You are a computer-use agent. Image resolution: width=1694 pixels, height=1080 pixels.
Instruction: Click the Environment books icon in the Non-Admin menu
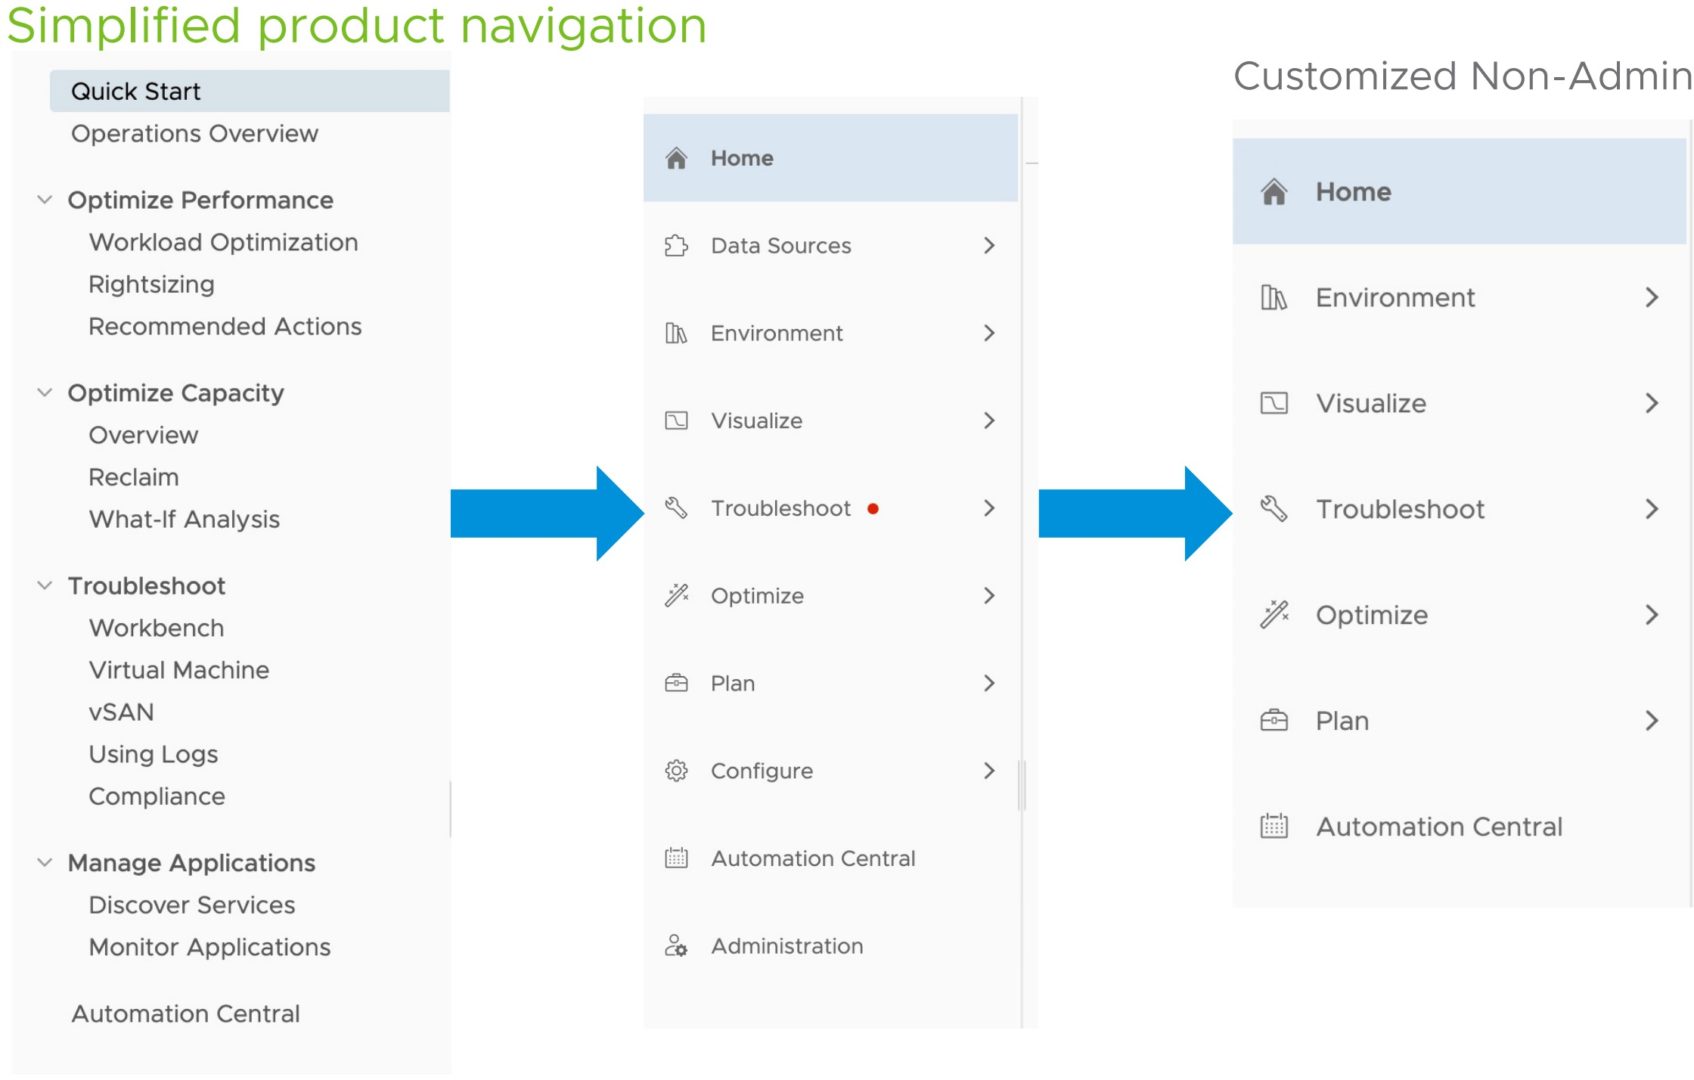(1273, 298)
